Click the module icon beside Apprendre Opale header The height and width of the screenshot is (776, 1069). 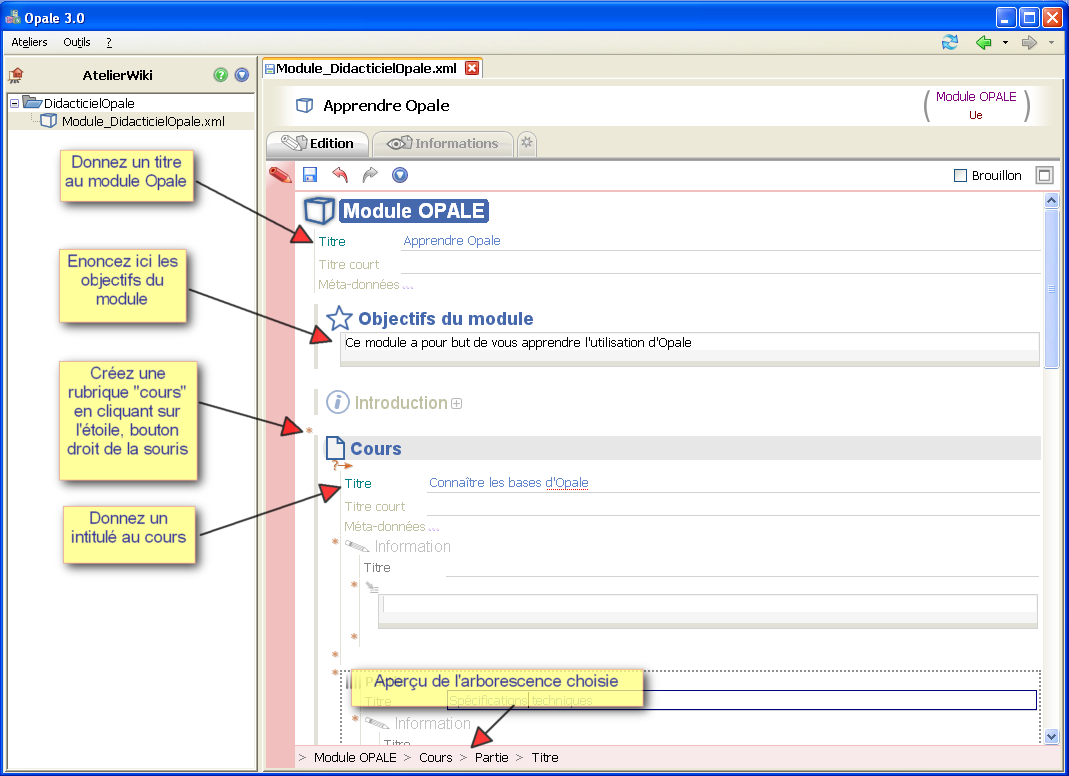pyautogui.click(x=305, y=106)
